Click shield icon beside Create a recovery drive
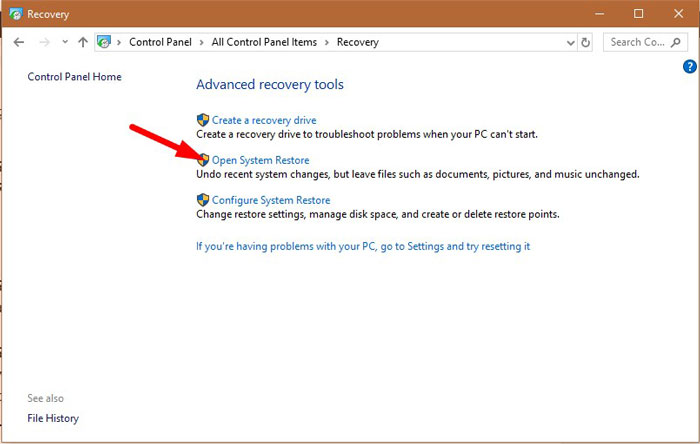 pyautogui.click(x=203, y=120)
